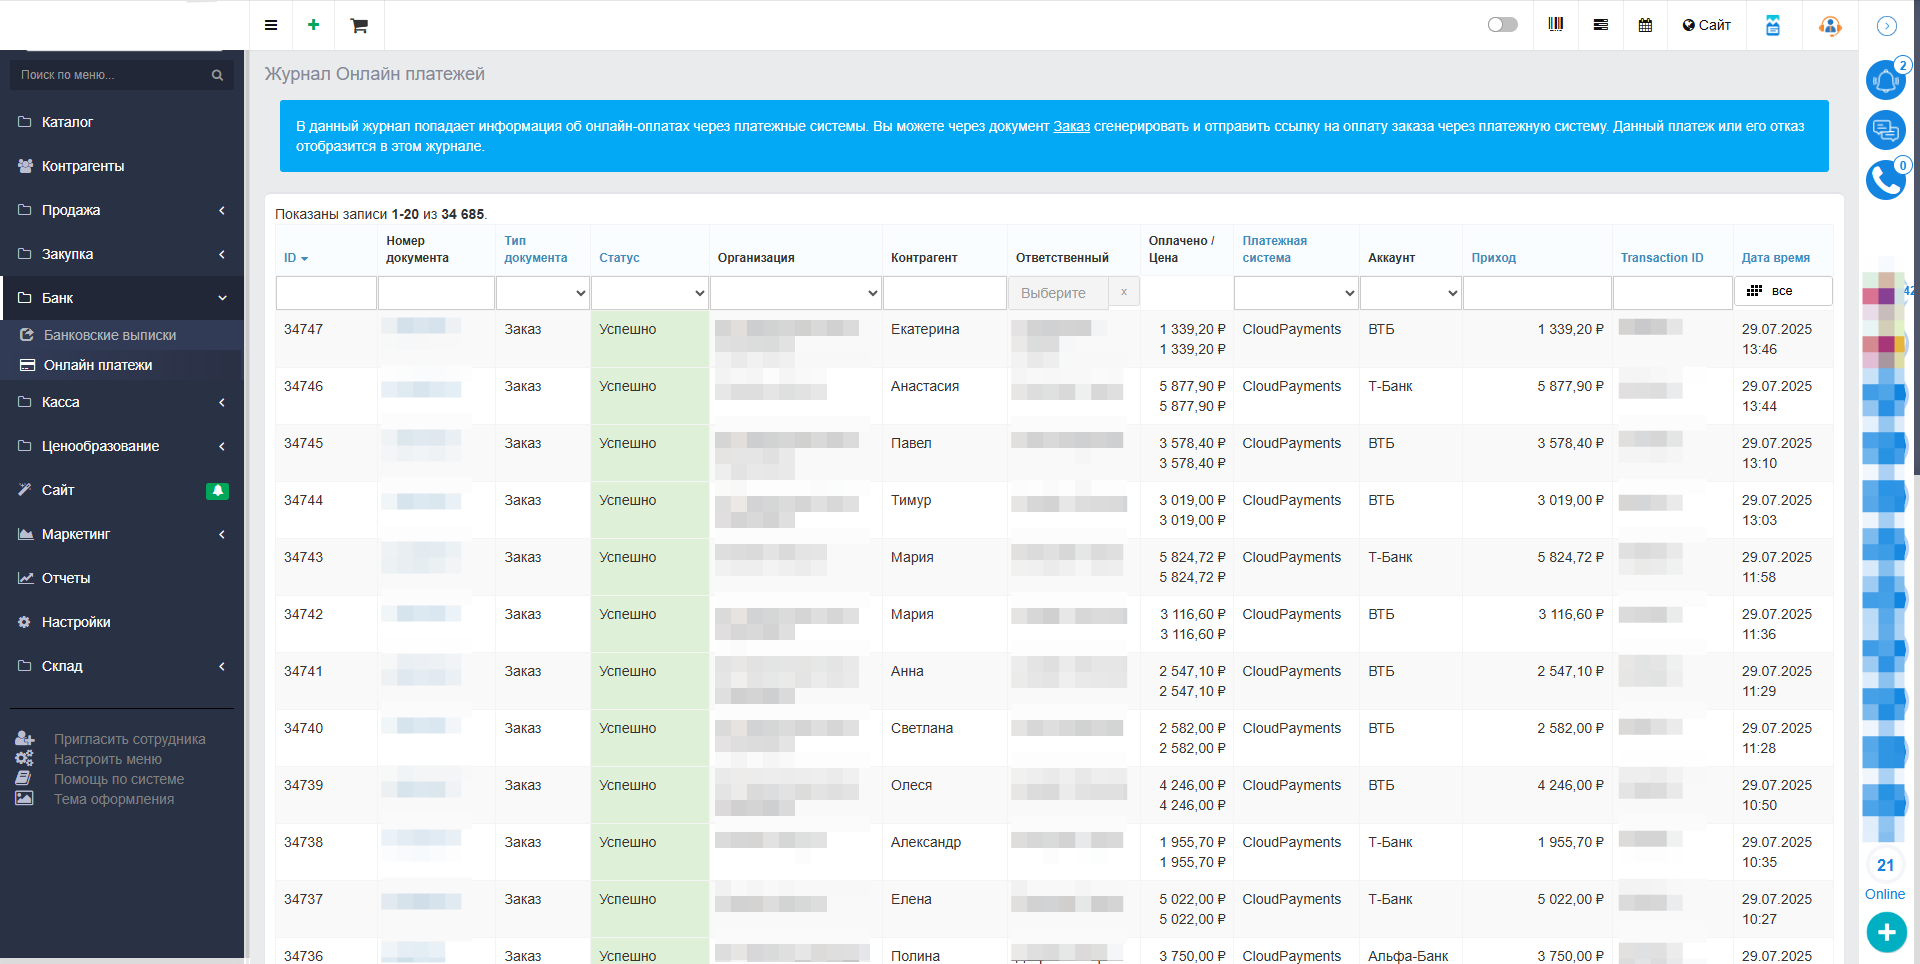Click the Transaction ID filter input
The height and width of the screenshot is (964, 1920).
[x=1672, y=293]
